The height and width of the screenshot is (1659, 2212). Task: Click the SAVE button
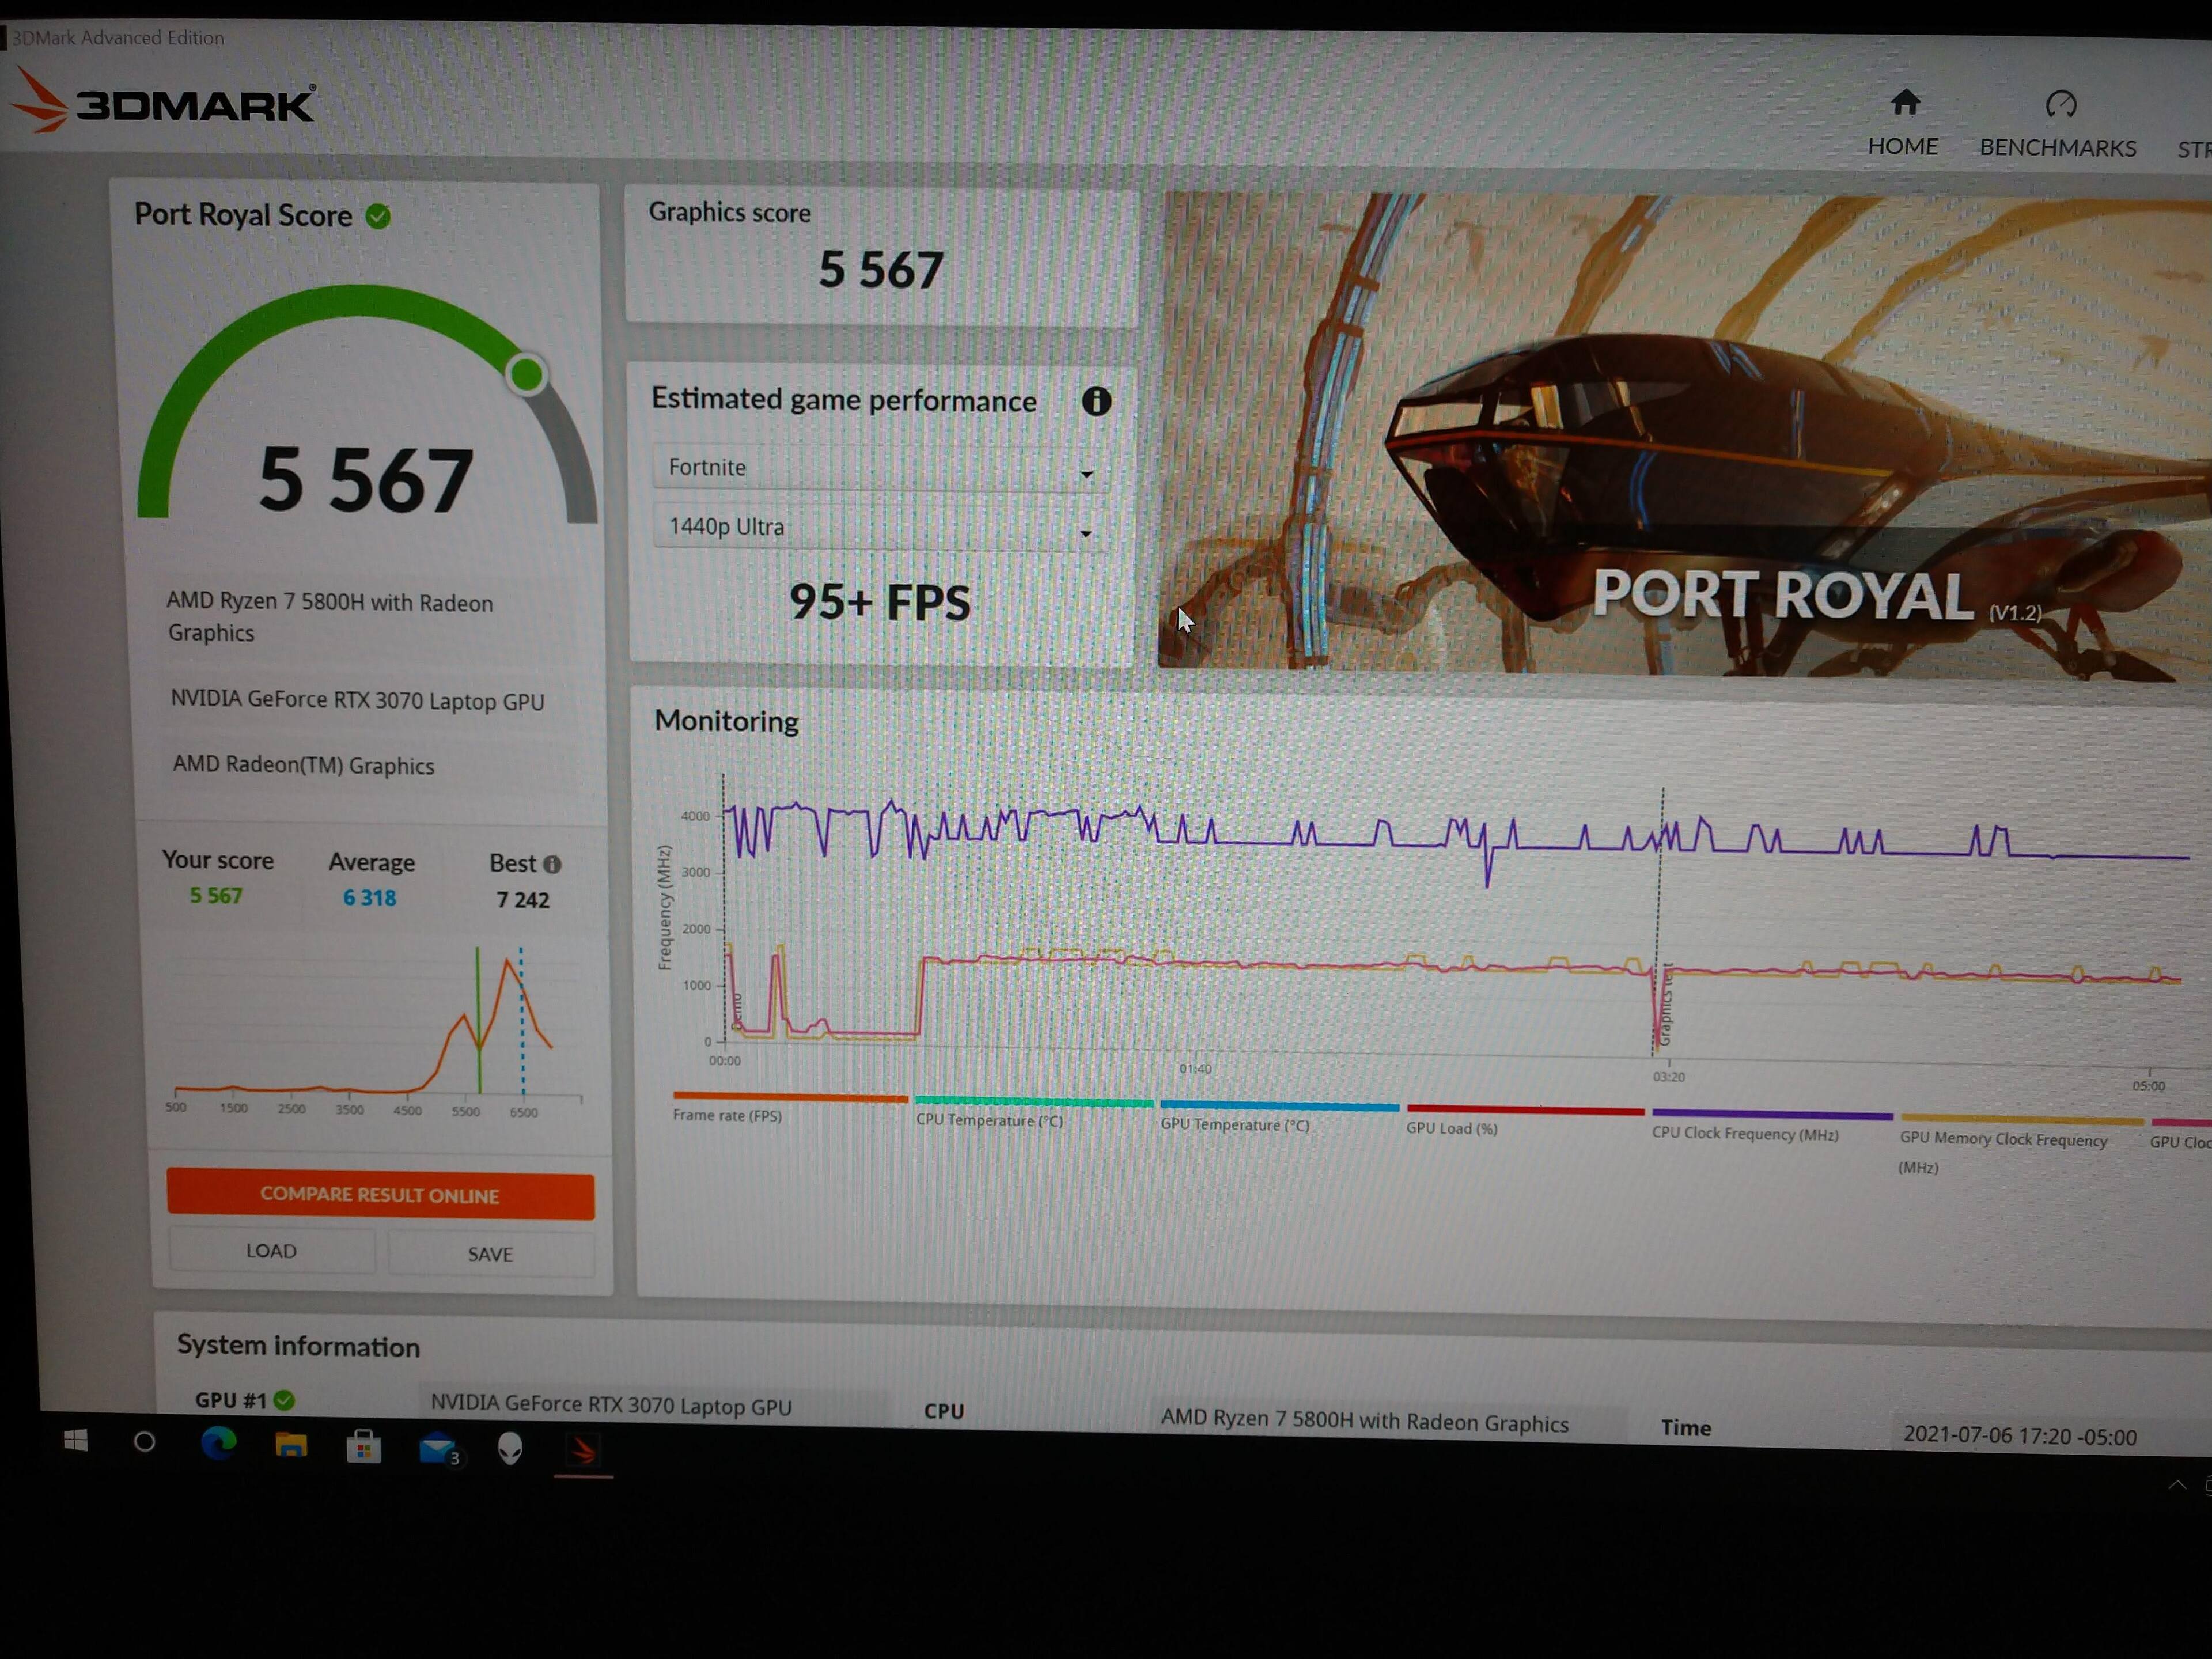(490, 1254)
